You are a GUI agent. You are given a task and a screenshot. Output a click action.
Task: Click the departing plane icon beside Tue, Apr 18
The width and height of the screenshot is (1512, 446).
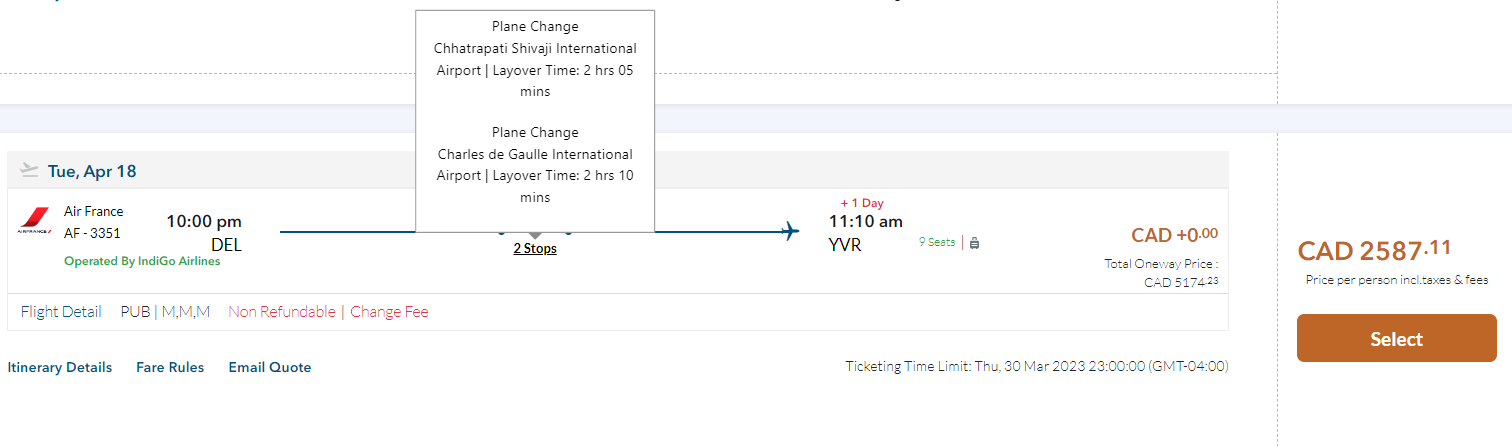coord(29,171)
